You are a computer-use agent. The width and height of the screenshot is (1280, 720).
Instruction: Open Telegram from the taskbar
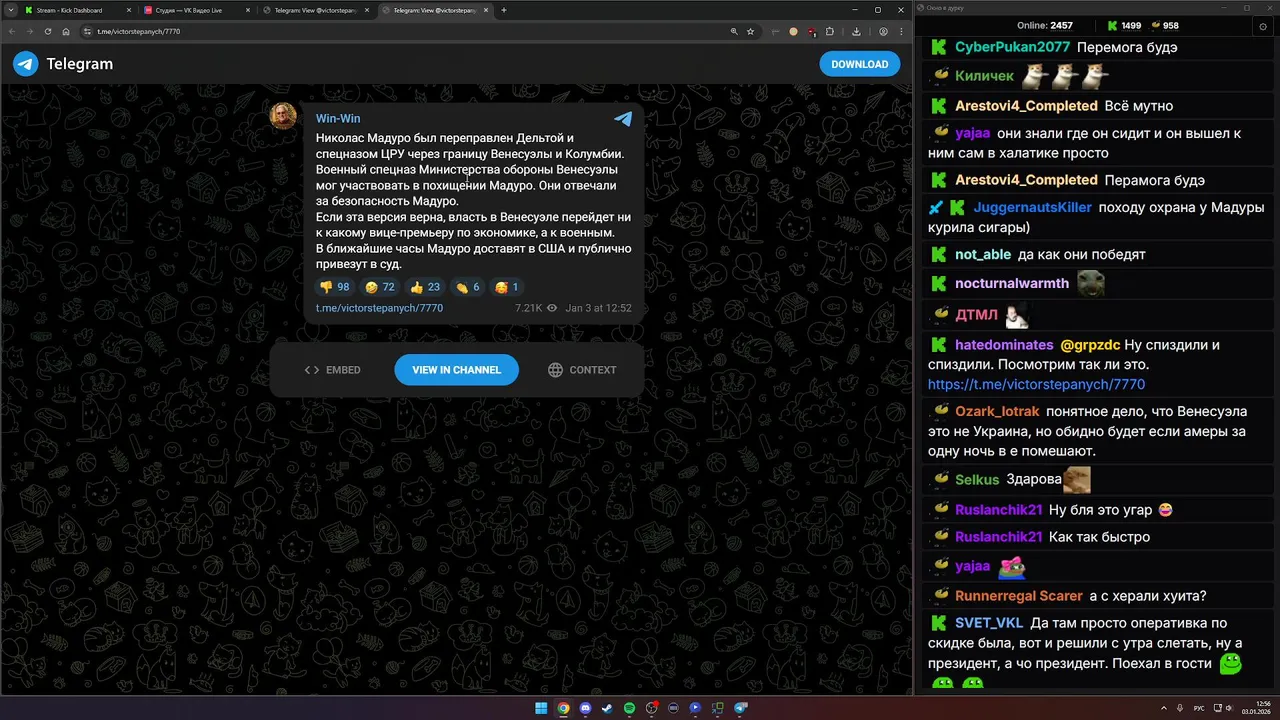(x=741, y=708)
